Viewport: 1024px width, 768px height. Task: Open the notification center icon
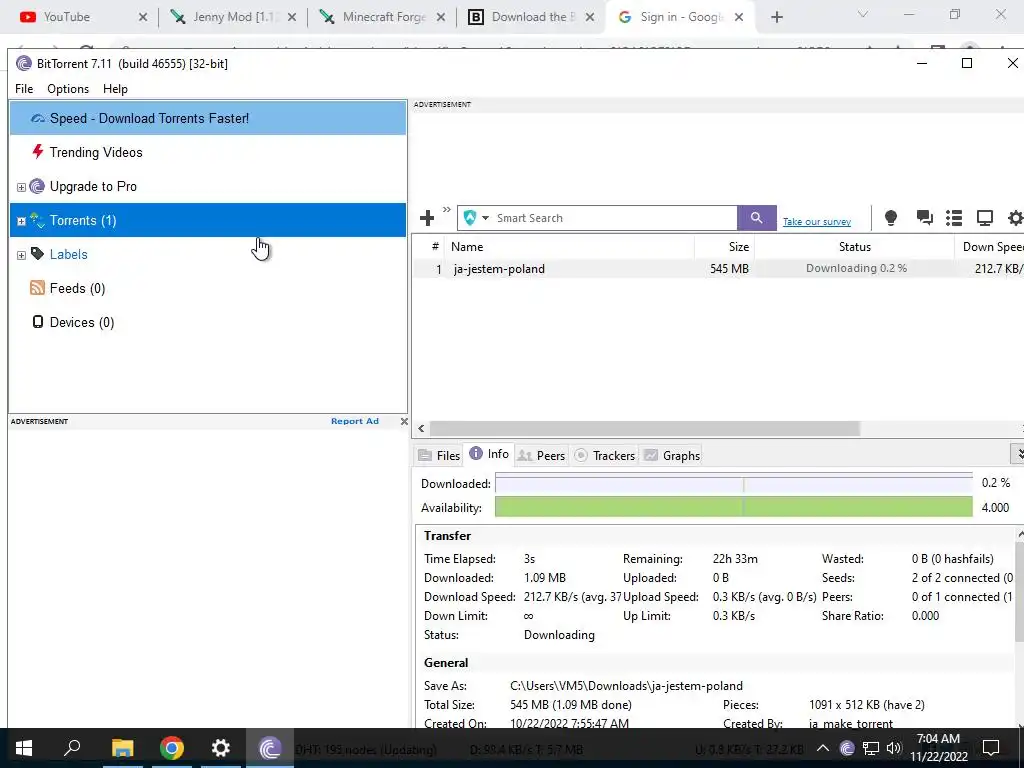[991, 748]
